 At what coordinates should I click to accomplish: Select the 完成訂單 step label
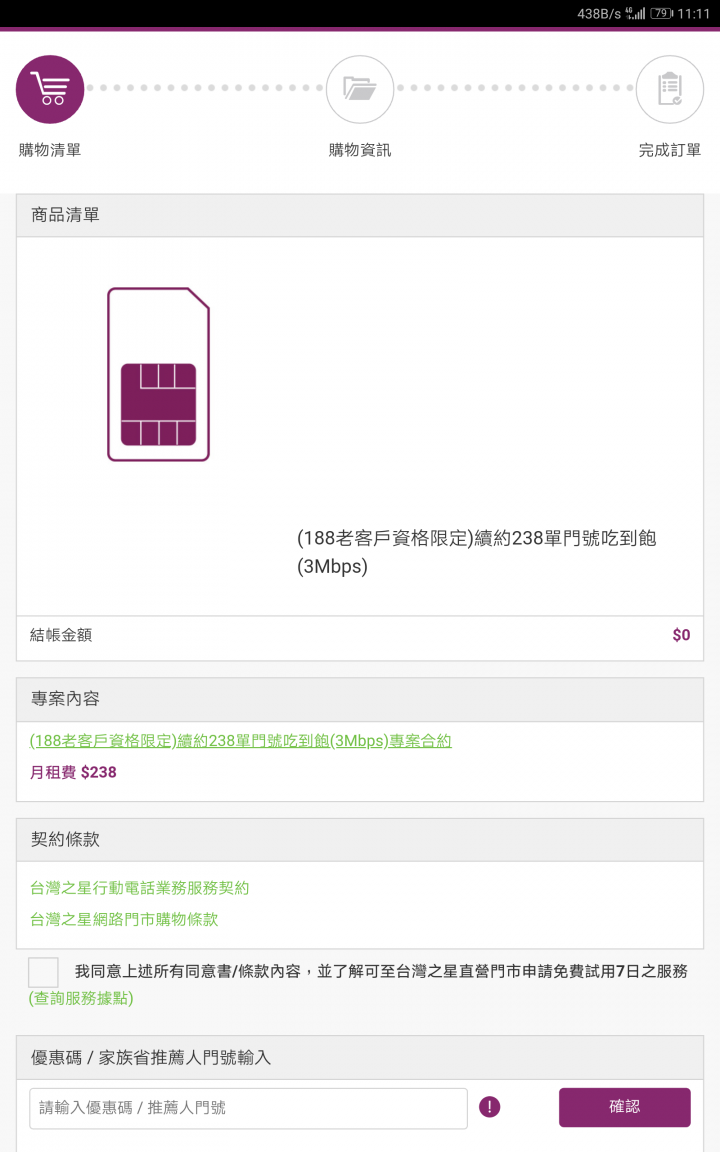[x=669, y=150]
